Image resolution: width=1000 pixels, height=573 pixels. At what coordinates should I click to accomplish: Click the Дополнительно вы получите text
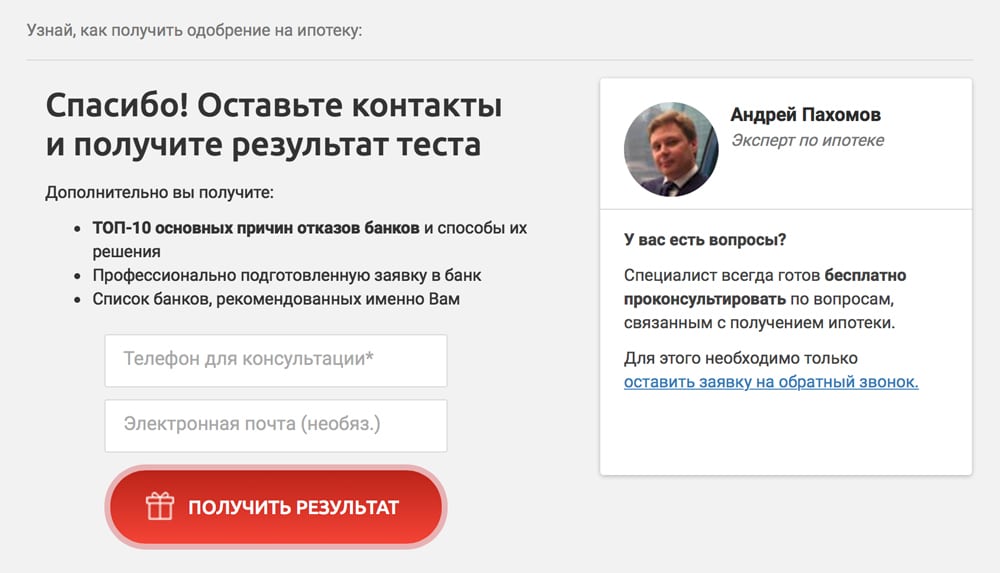click(x=159, y=192)
